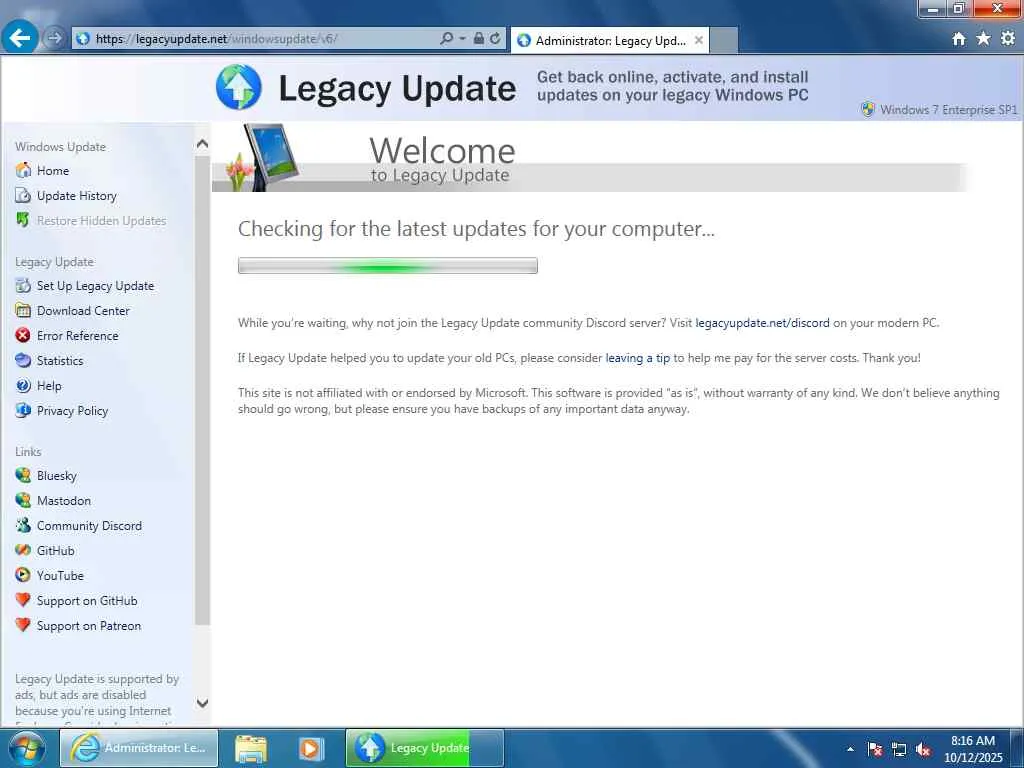Click the GitHub icon in Links
The width and height of the screenshot is (1024, 768).
pyautogui.click(x=23, y=550)
